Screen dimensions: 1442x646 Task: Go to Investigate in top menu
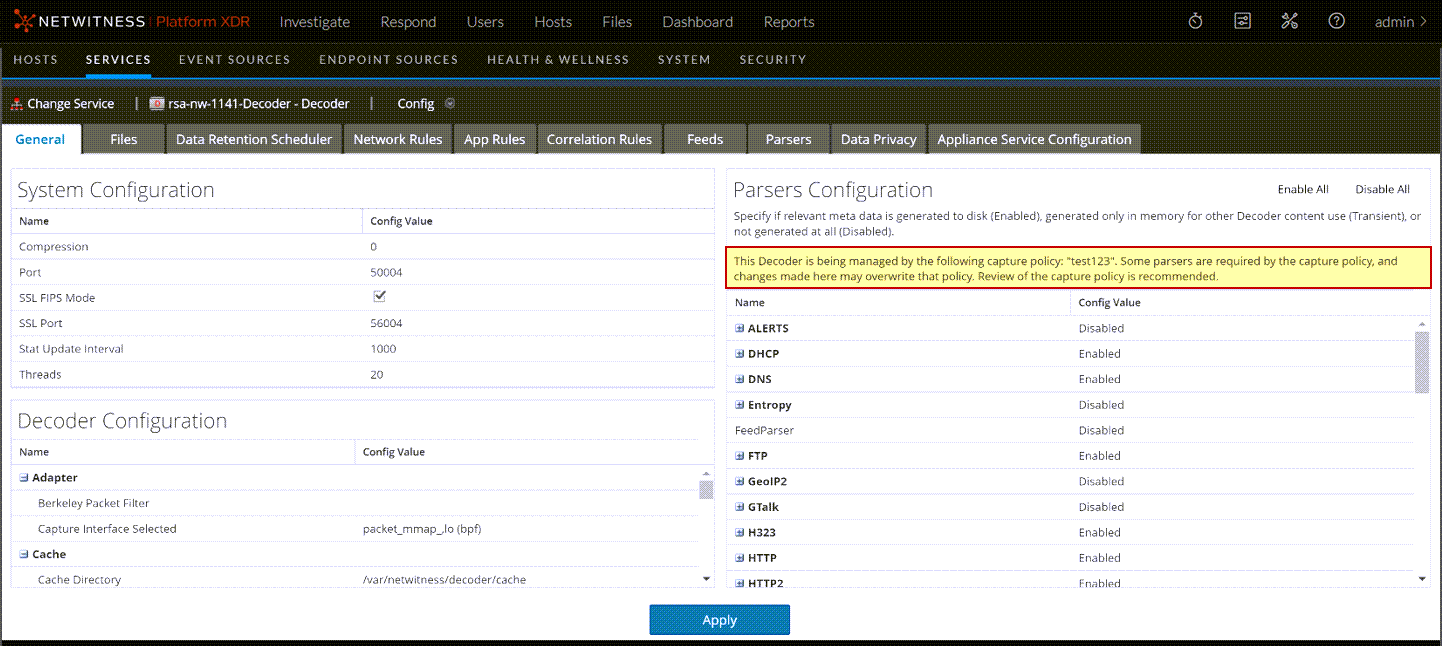pyautogui.click(x=314, y=21)
